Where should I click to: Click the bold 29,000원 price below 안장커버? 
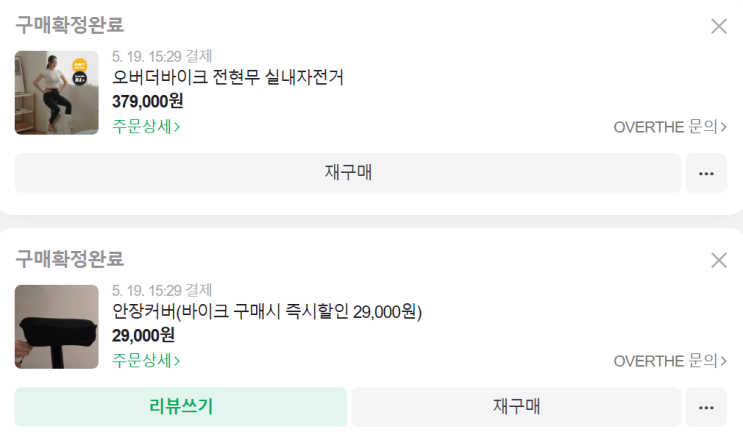(x=143, y=335)
